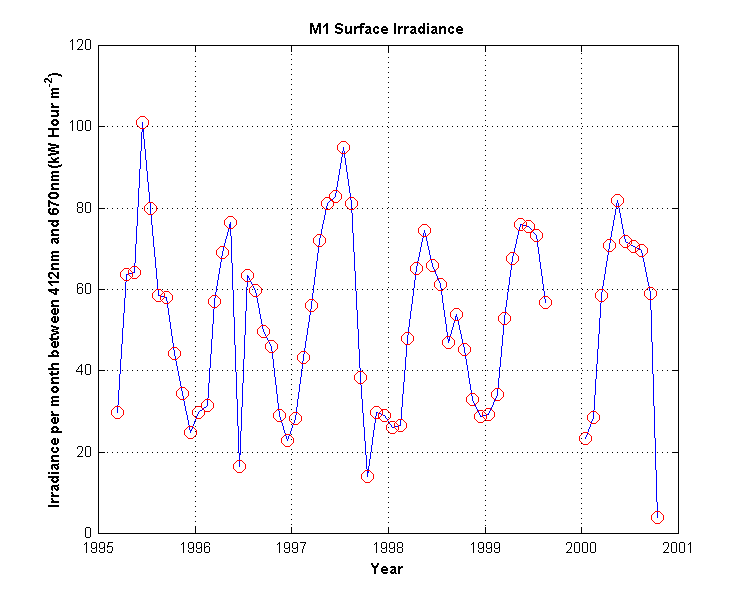
Task: Click the 1997 peak marker near 95
Action: 343,147
